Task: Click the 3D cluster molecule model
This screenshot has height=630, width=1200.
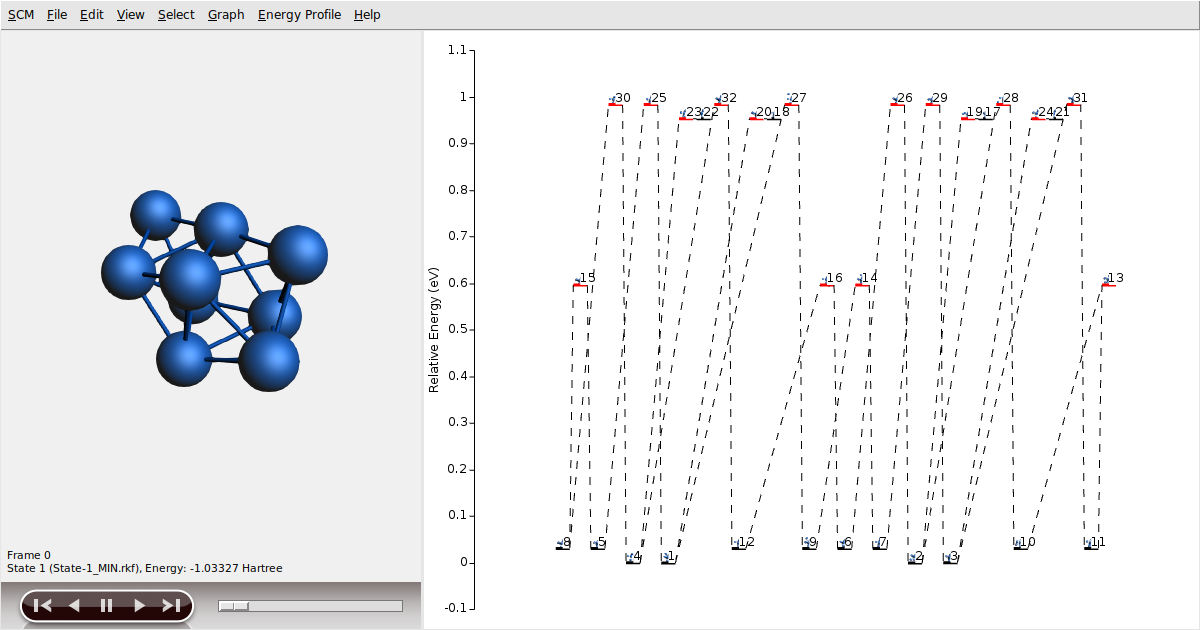Action: coord(214,290)
